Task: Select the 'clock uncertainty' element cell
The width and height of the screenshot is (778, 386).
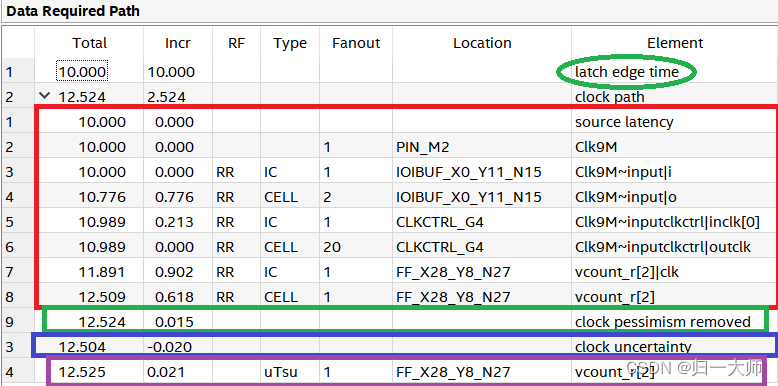Action: pyautogui.click(x=633, y=347)
